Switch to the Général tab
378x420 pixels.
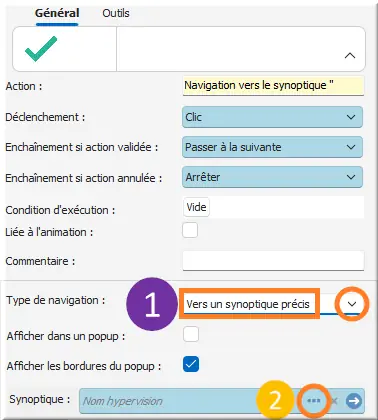57,13
